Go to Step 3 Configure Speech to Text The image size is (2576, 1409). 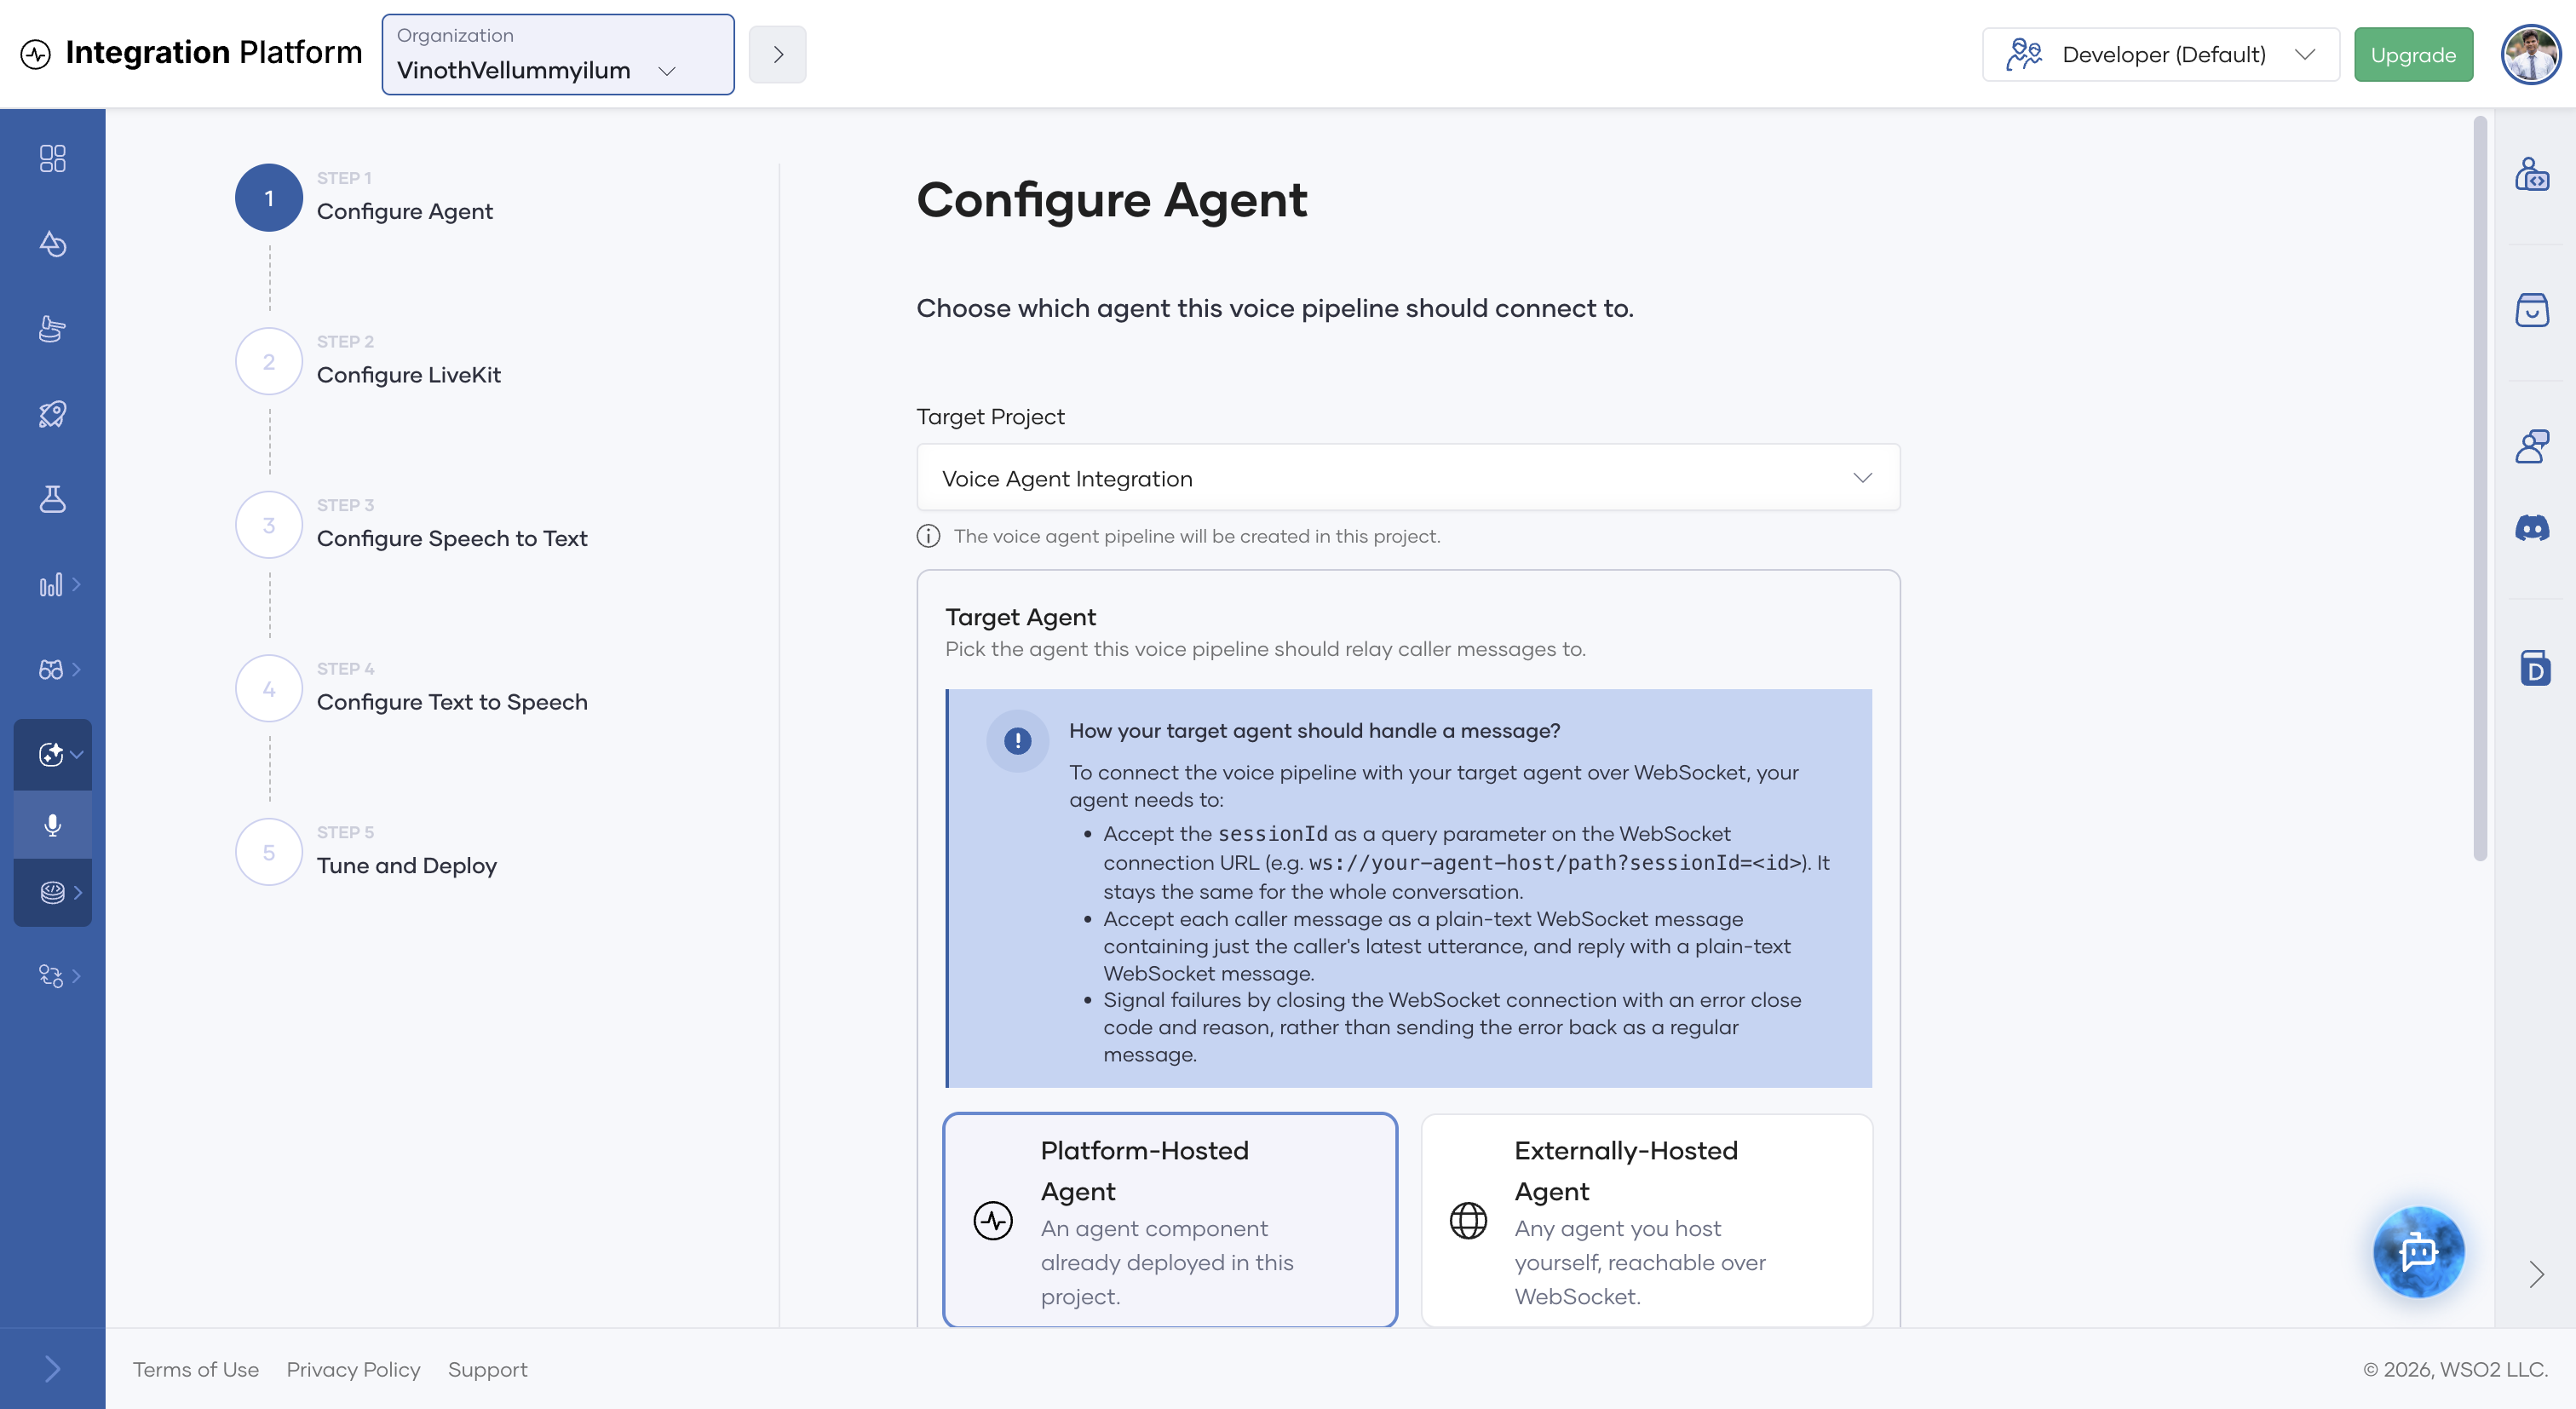(412, 525)
